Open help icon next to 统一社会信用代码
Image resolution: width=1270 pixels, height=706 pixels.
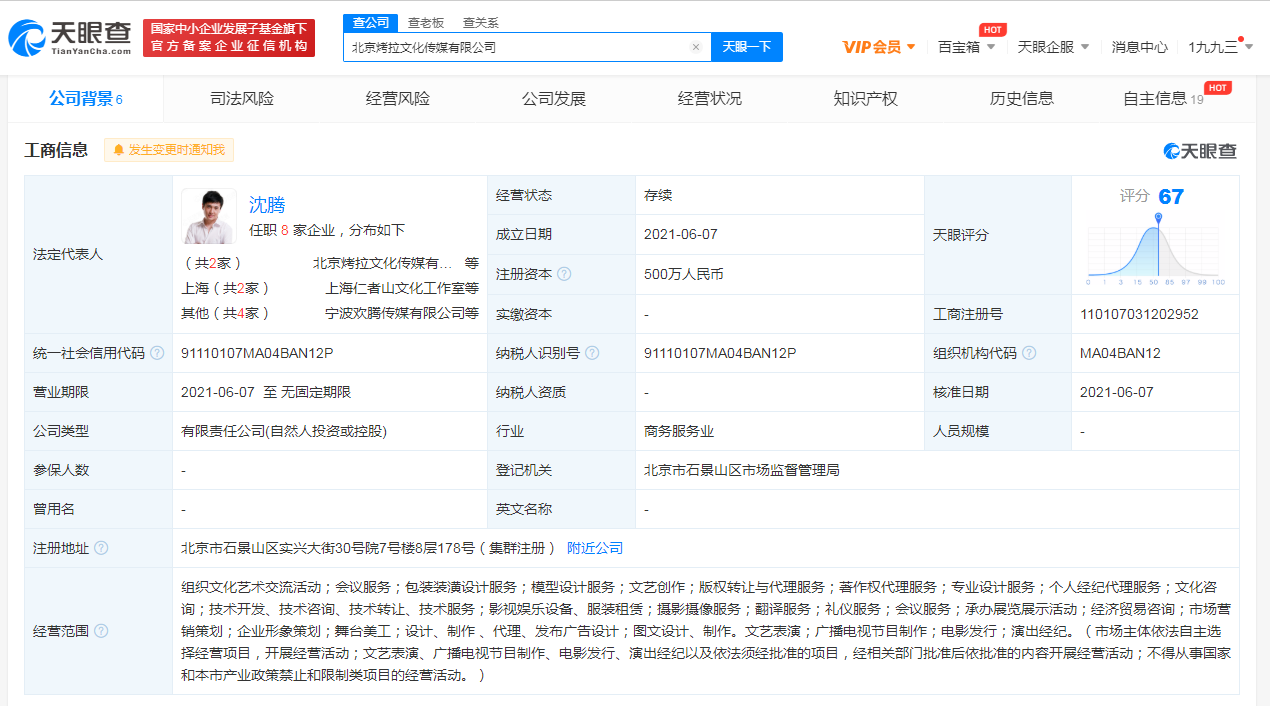click(157, 353)
